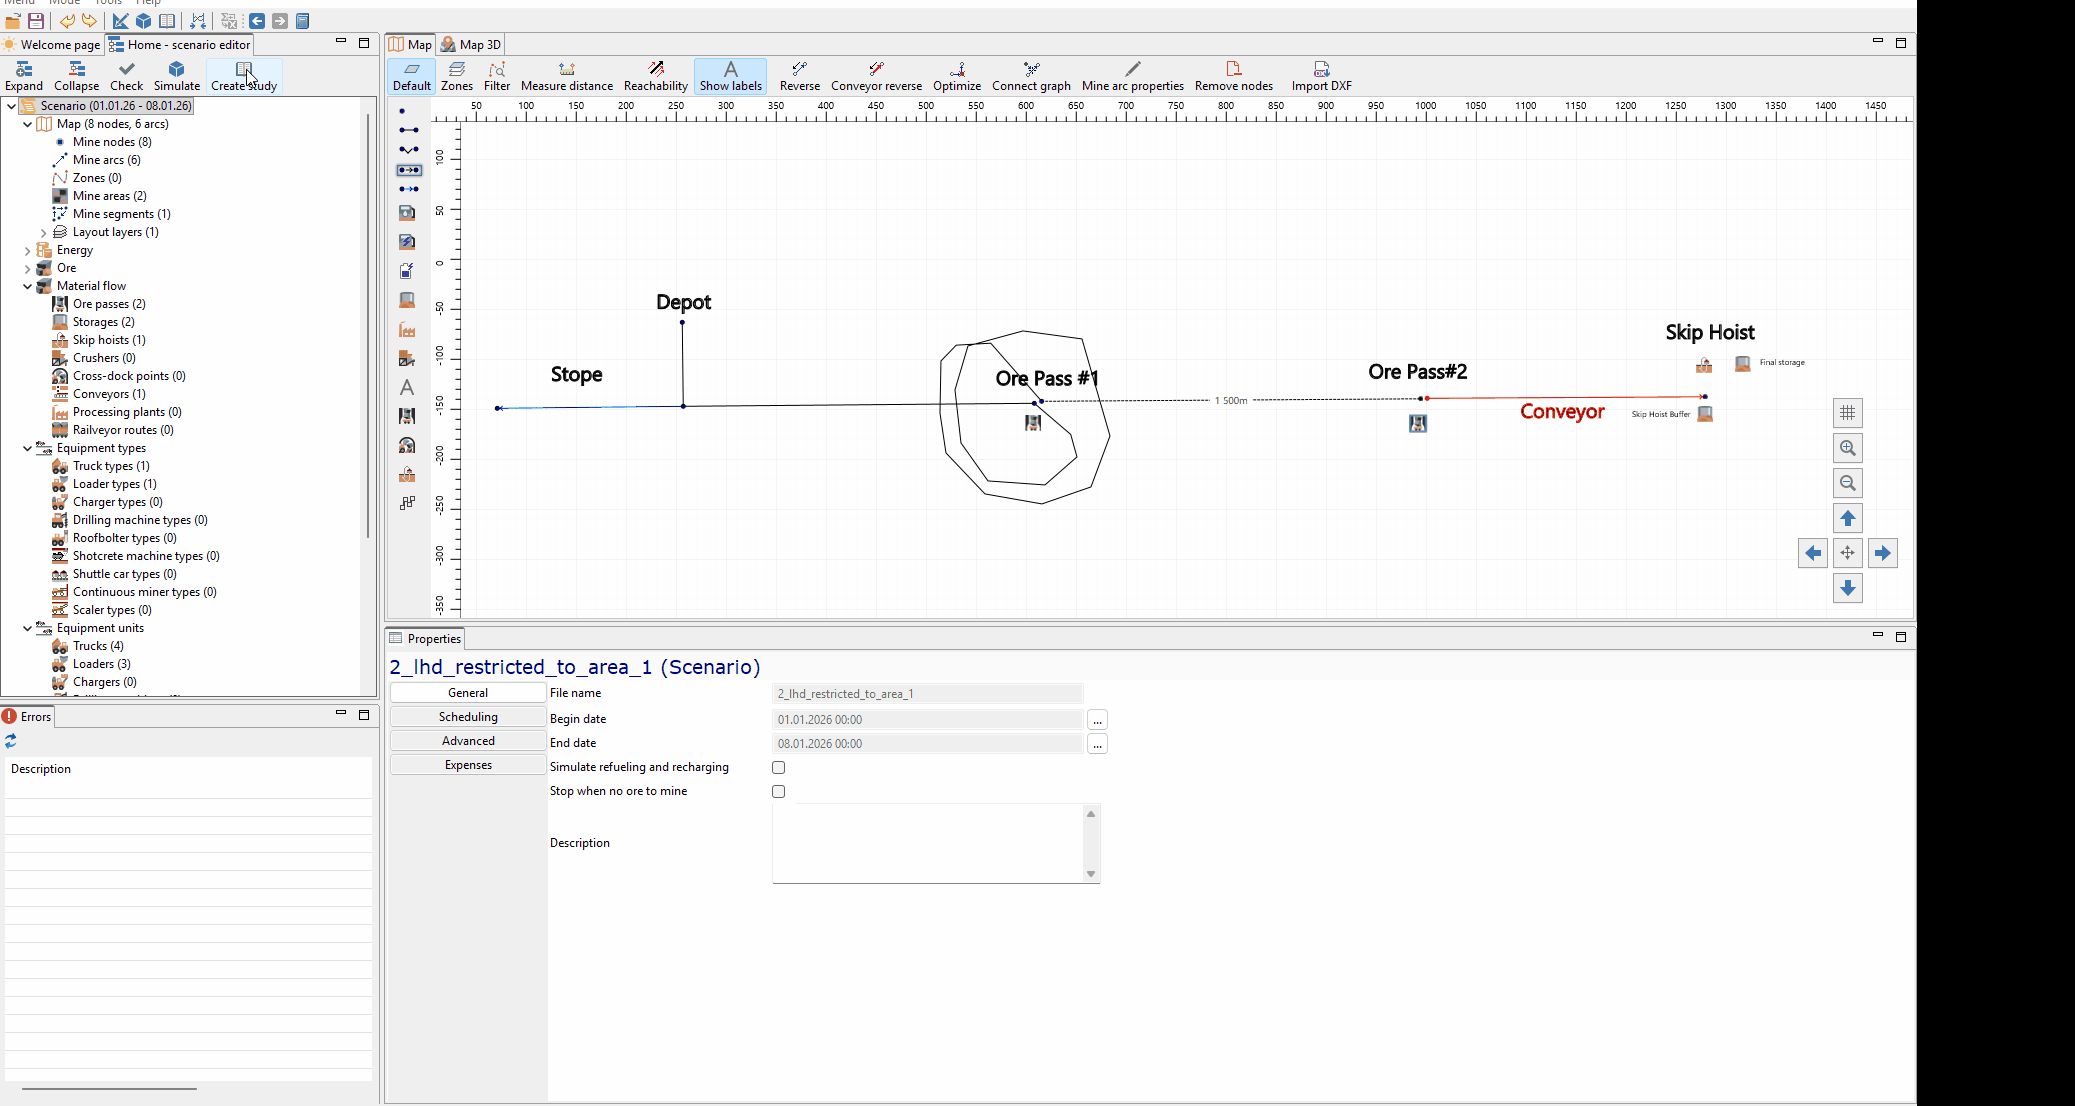Collapse the Equipment types node
Viewport: 2075px width, 1106px height.
[27, 448]
